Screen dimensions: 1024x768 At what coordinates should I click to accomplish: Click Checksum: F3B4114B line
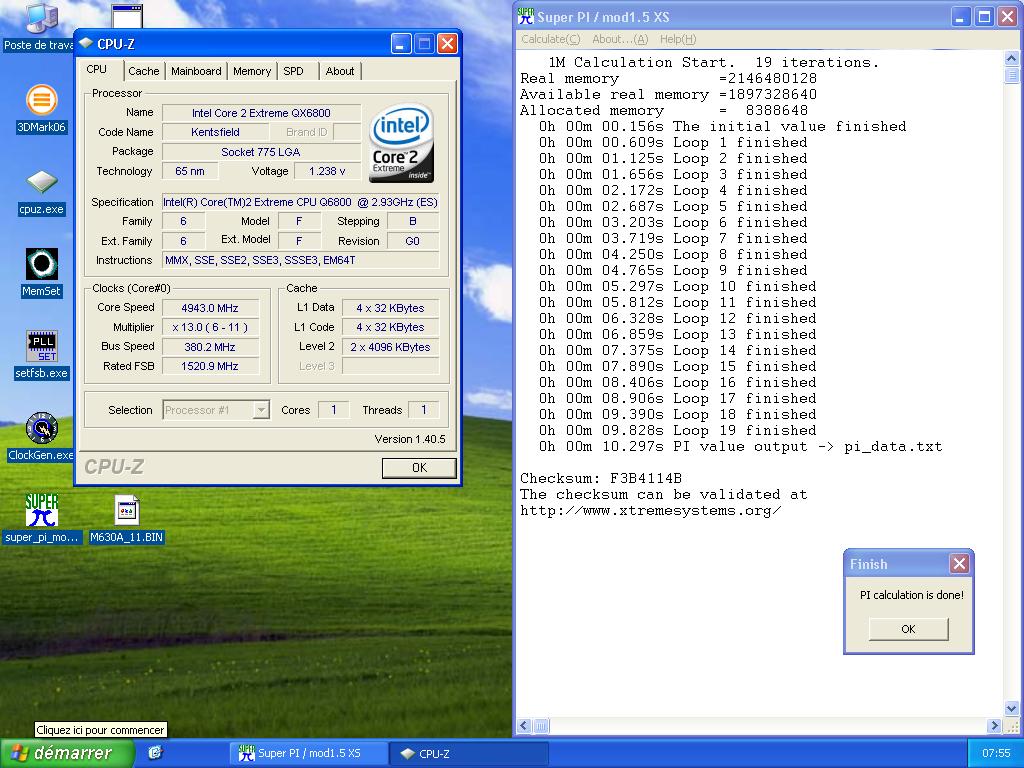pyautogui.click(x=601, y=478)
